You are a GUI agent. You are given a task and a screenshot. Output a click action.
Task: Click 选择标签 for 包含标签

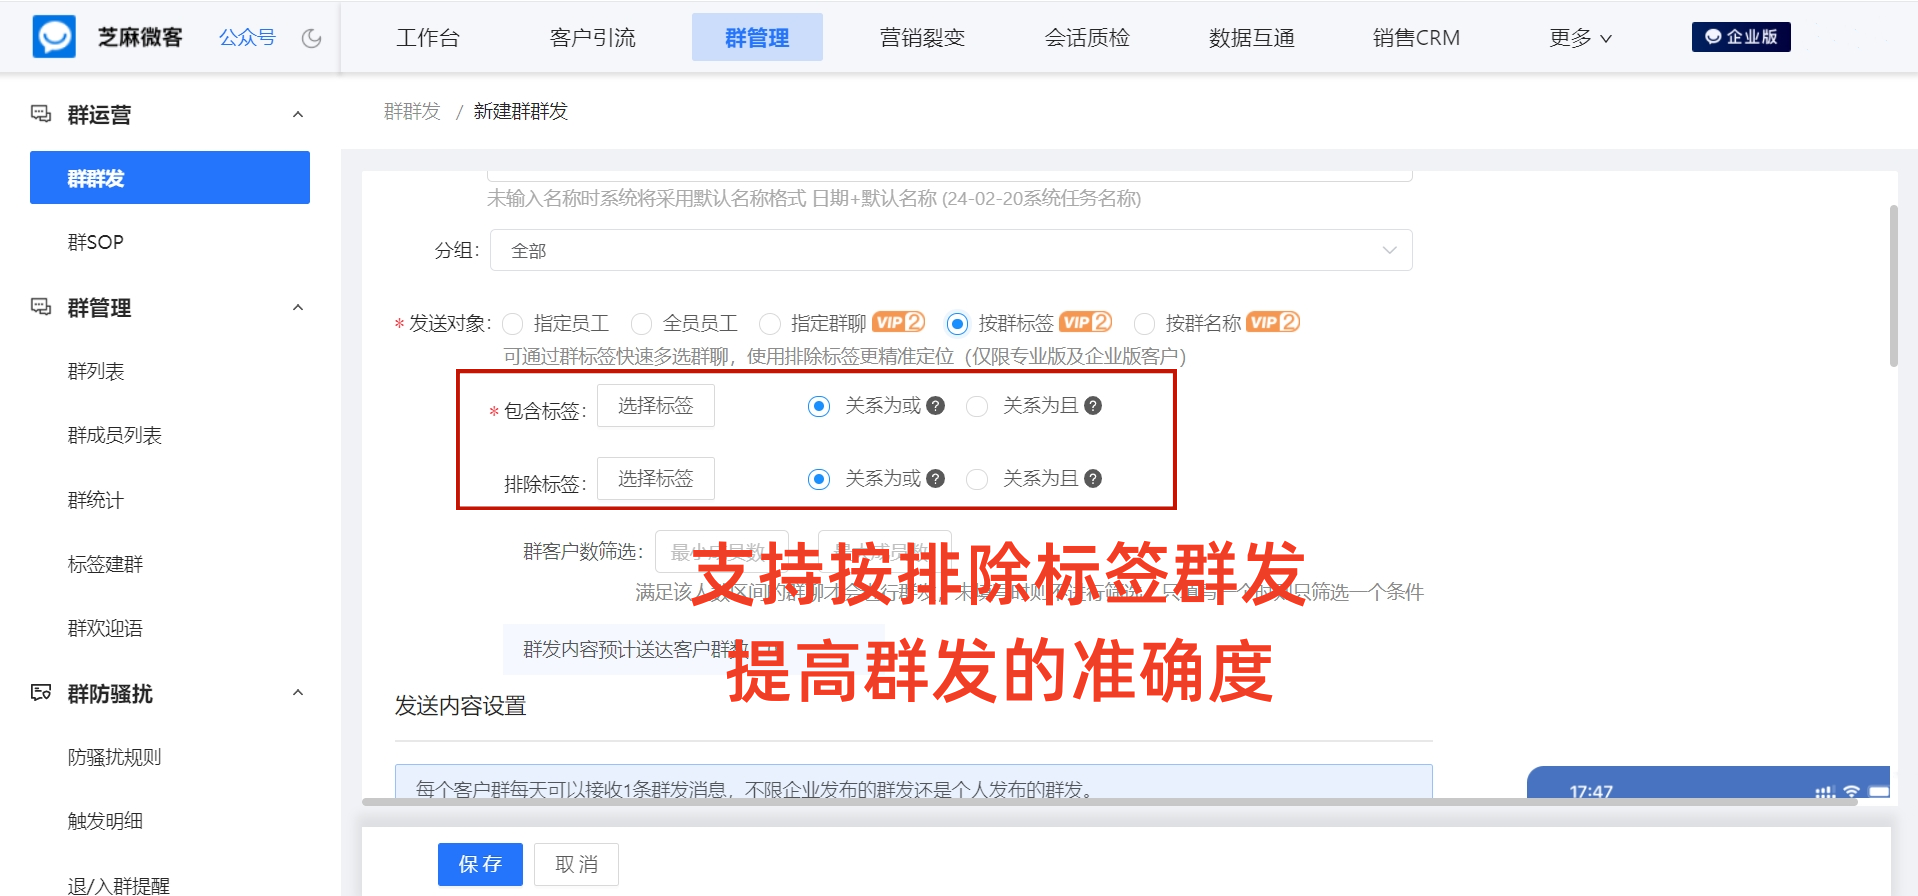[656, 406]
